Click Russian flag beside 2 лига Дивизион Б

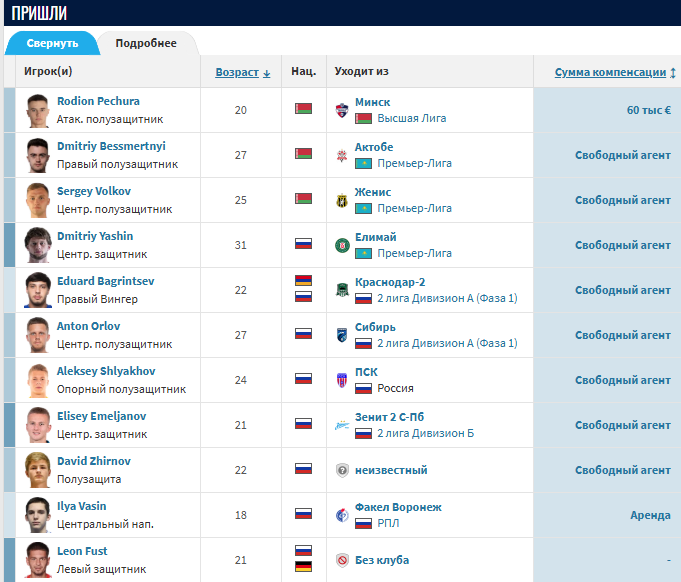pos(364,433)
